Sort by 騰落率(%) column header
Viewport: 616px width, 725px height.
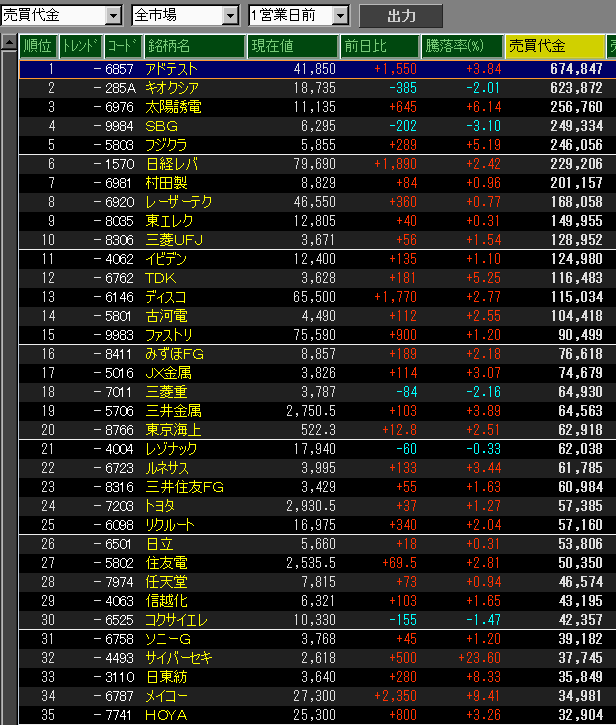click(x=462, y=46)
